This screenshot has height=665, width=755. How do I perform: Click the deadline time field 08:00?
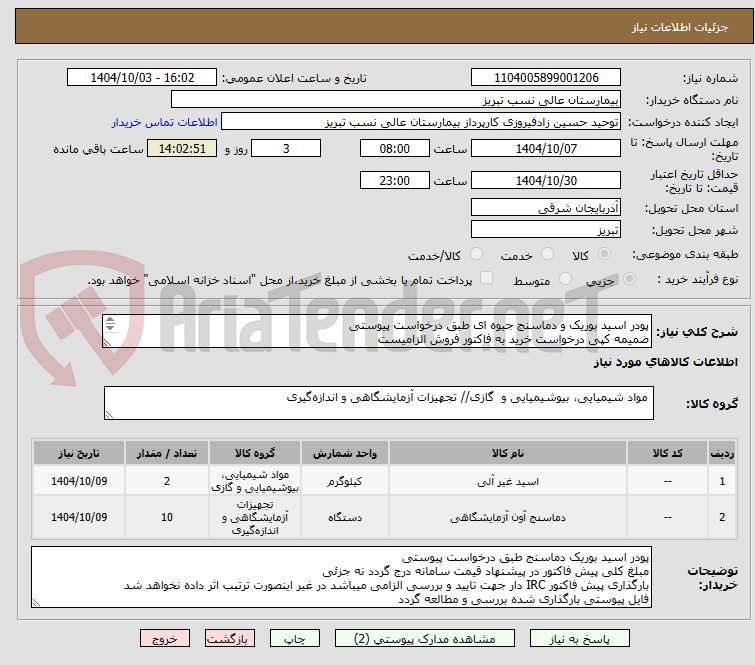coord(395,148)
